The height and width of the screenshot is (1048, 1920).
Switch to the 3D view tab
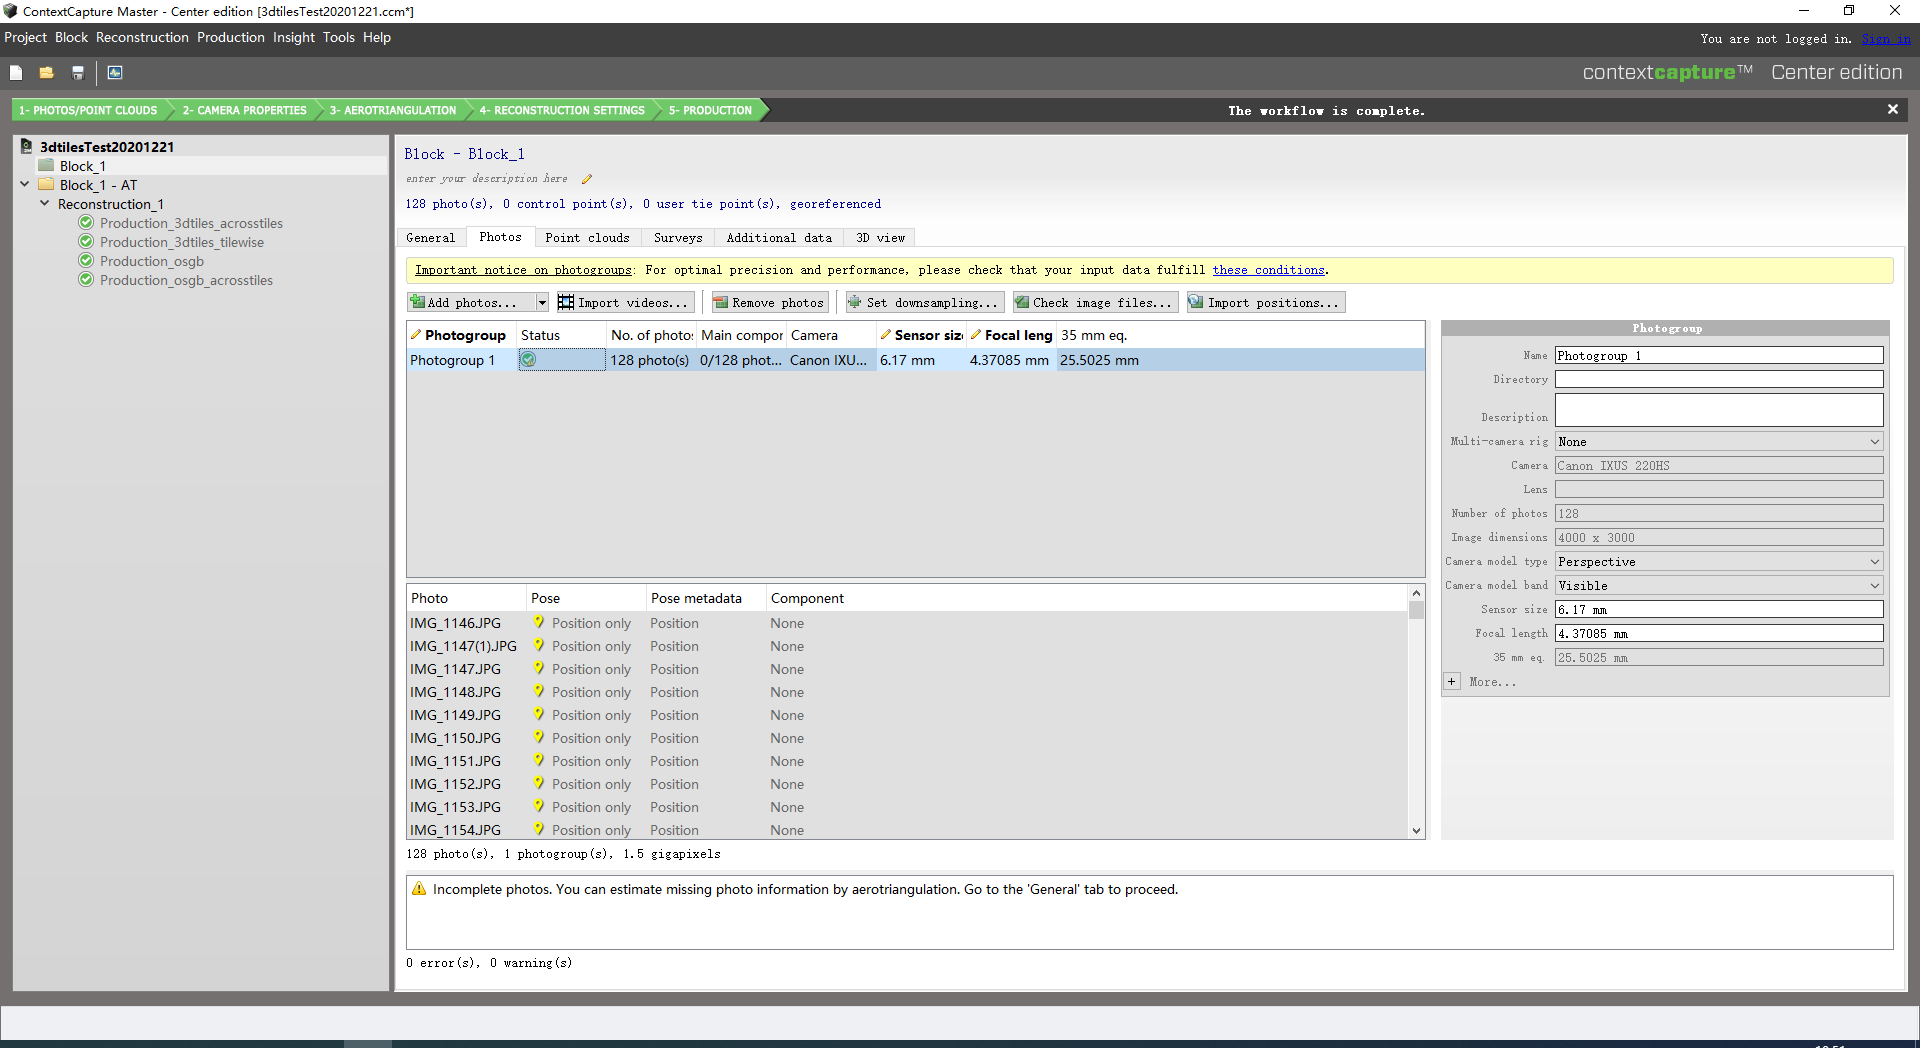(x=880, y=238)
